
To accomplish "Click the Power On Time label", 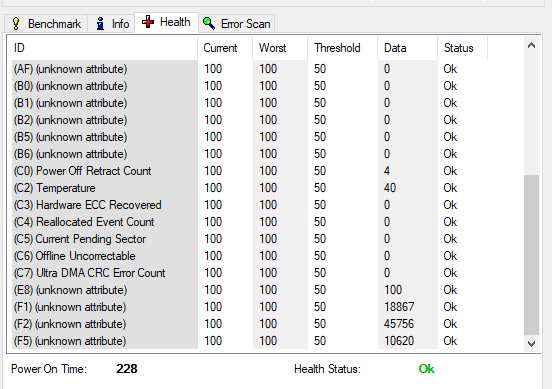I will tap(49, 369).
